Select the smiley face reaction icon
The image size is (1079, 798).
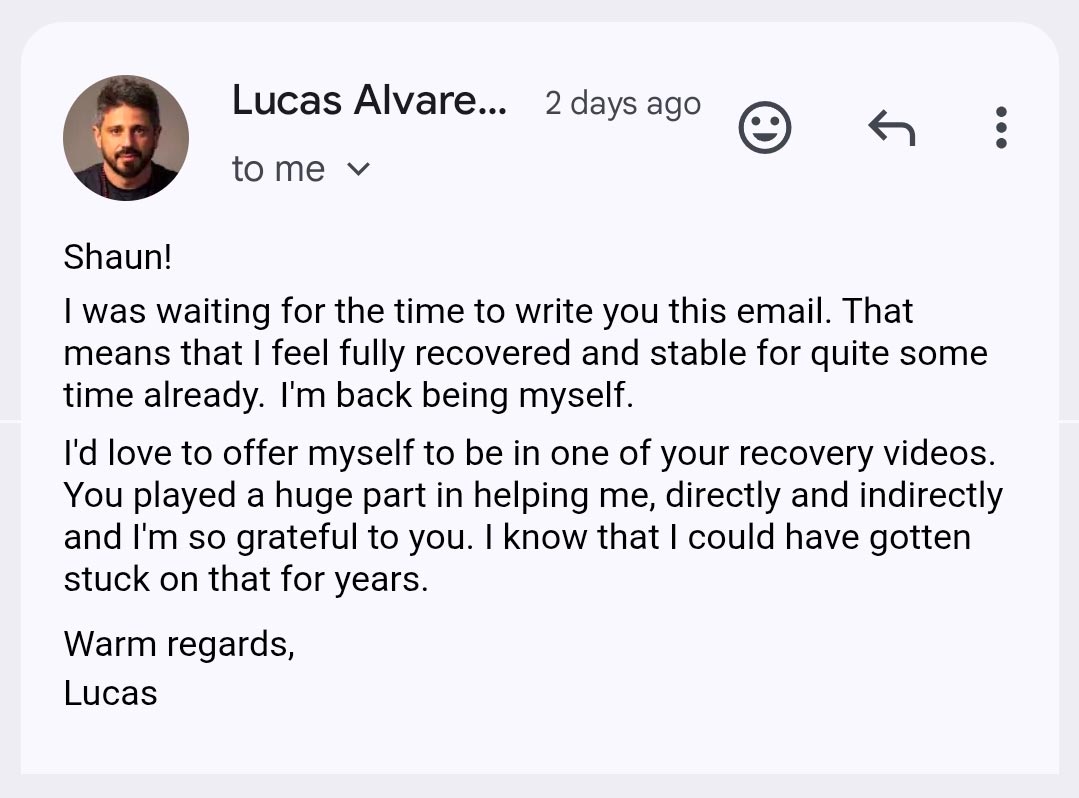[764, 127]
